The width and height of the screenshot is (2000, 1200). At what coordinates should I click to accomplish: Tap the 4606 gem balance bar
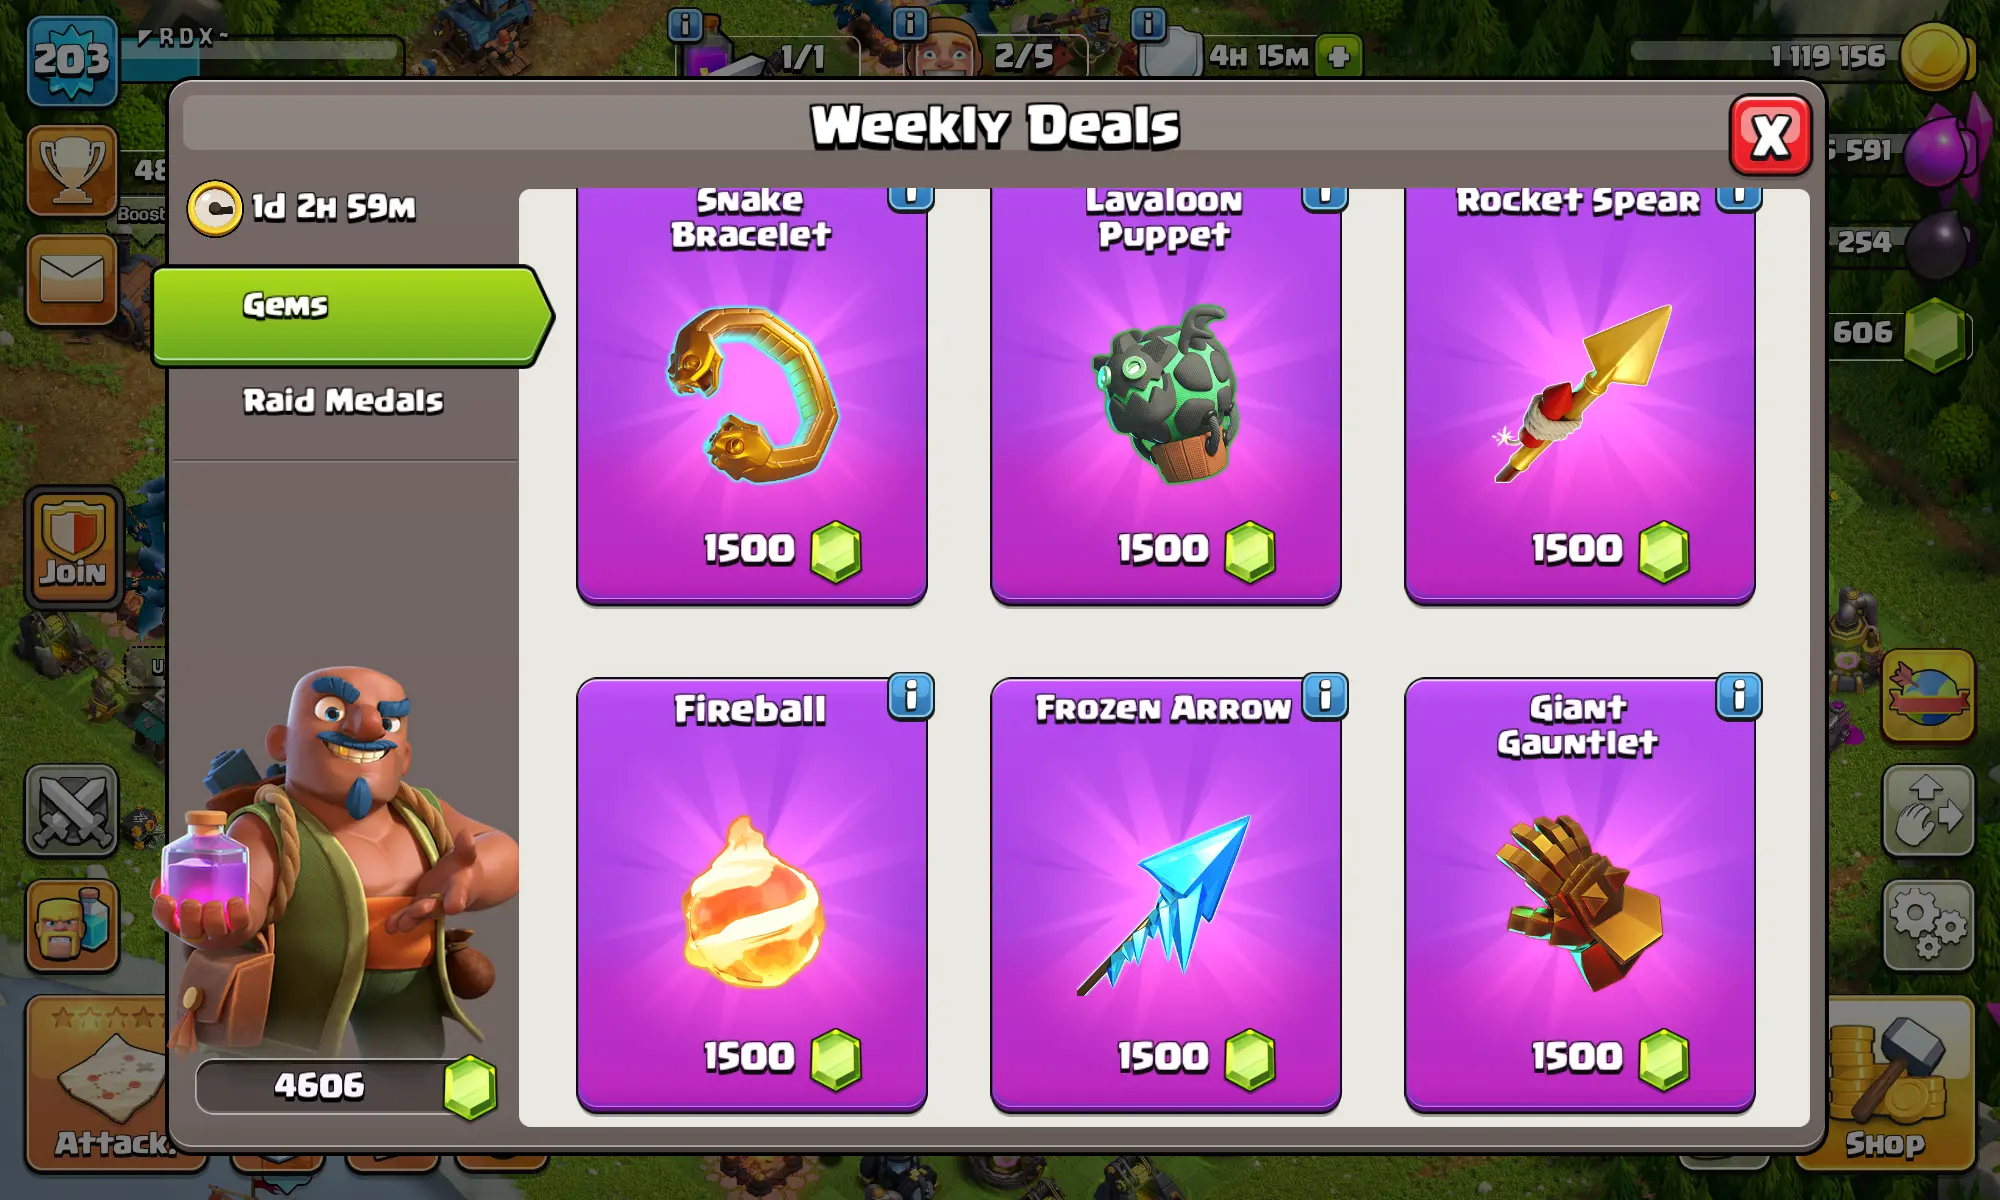345,1086
